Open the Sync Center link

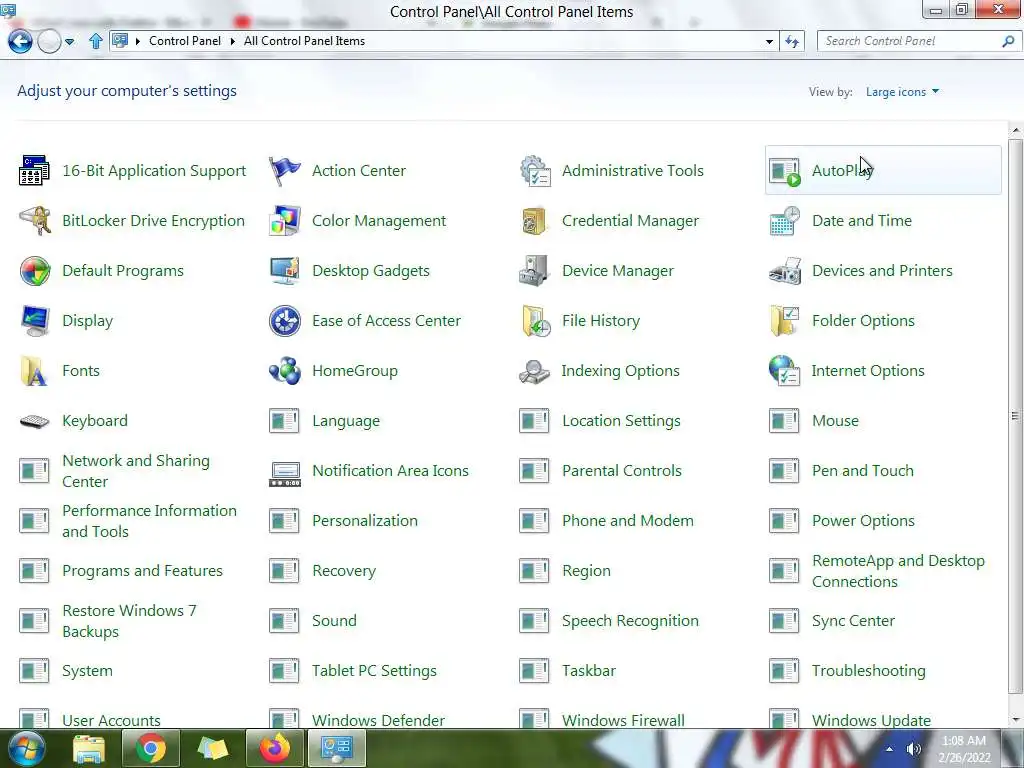point(854,621)
